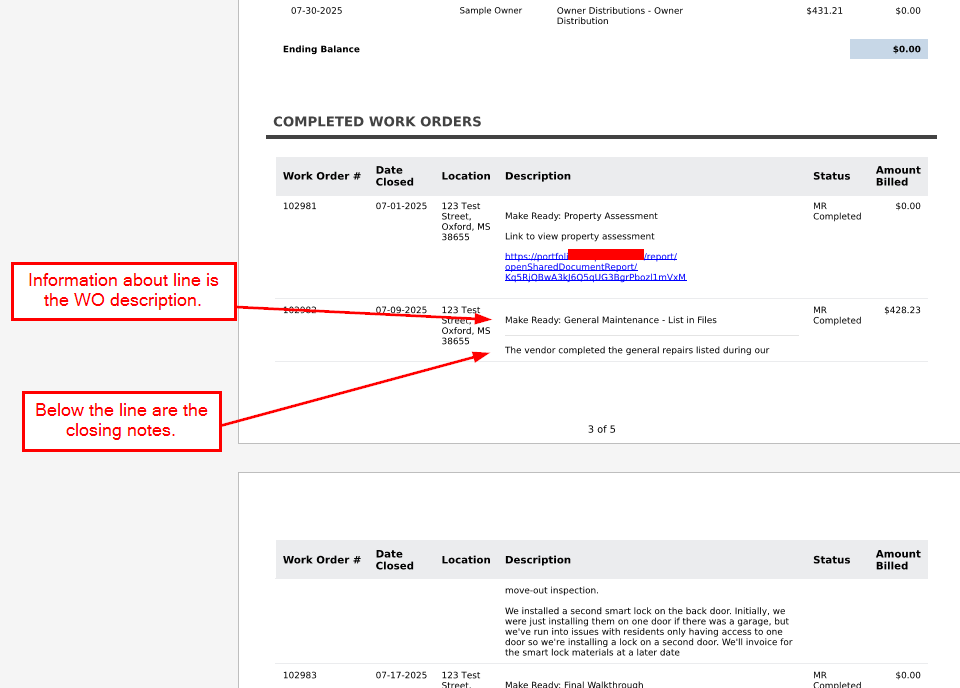Click the highlighted $0.00 ending balance cell
The image size is (960, 688).
[x=888, y=49]
